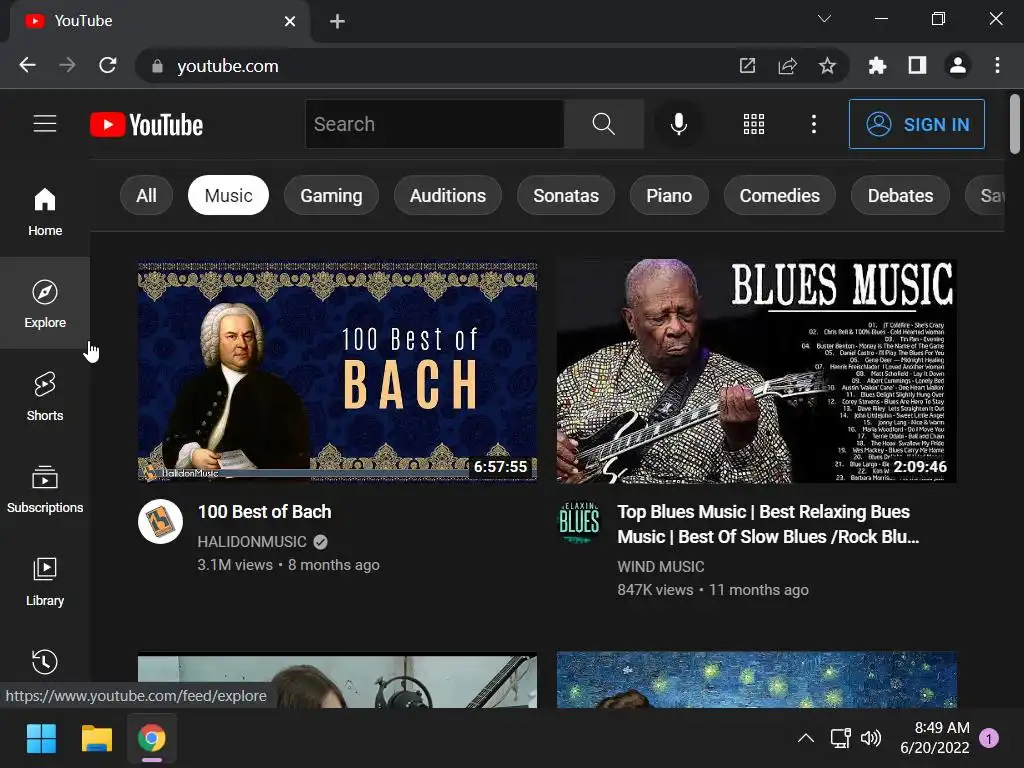Screen dimensions: 1024x768
Task: Open notification badge in taskbar
Action: tap(989, 738)
